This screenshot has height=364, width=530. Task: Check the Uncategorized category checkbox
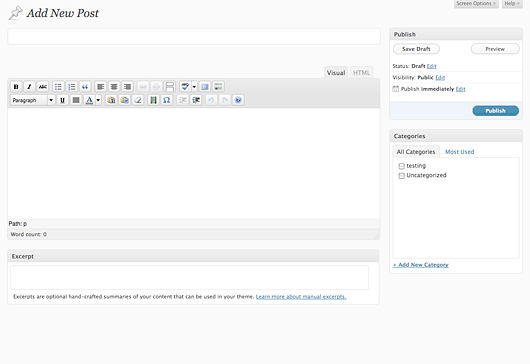pyautogui.click(x=402, y=176)
